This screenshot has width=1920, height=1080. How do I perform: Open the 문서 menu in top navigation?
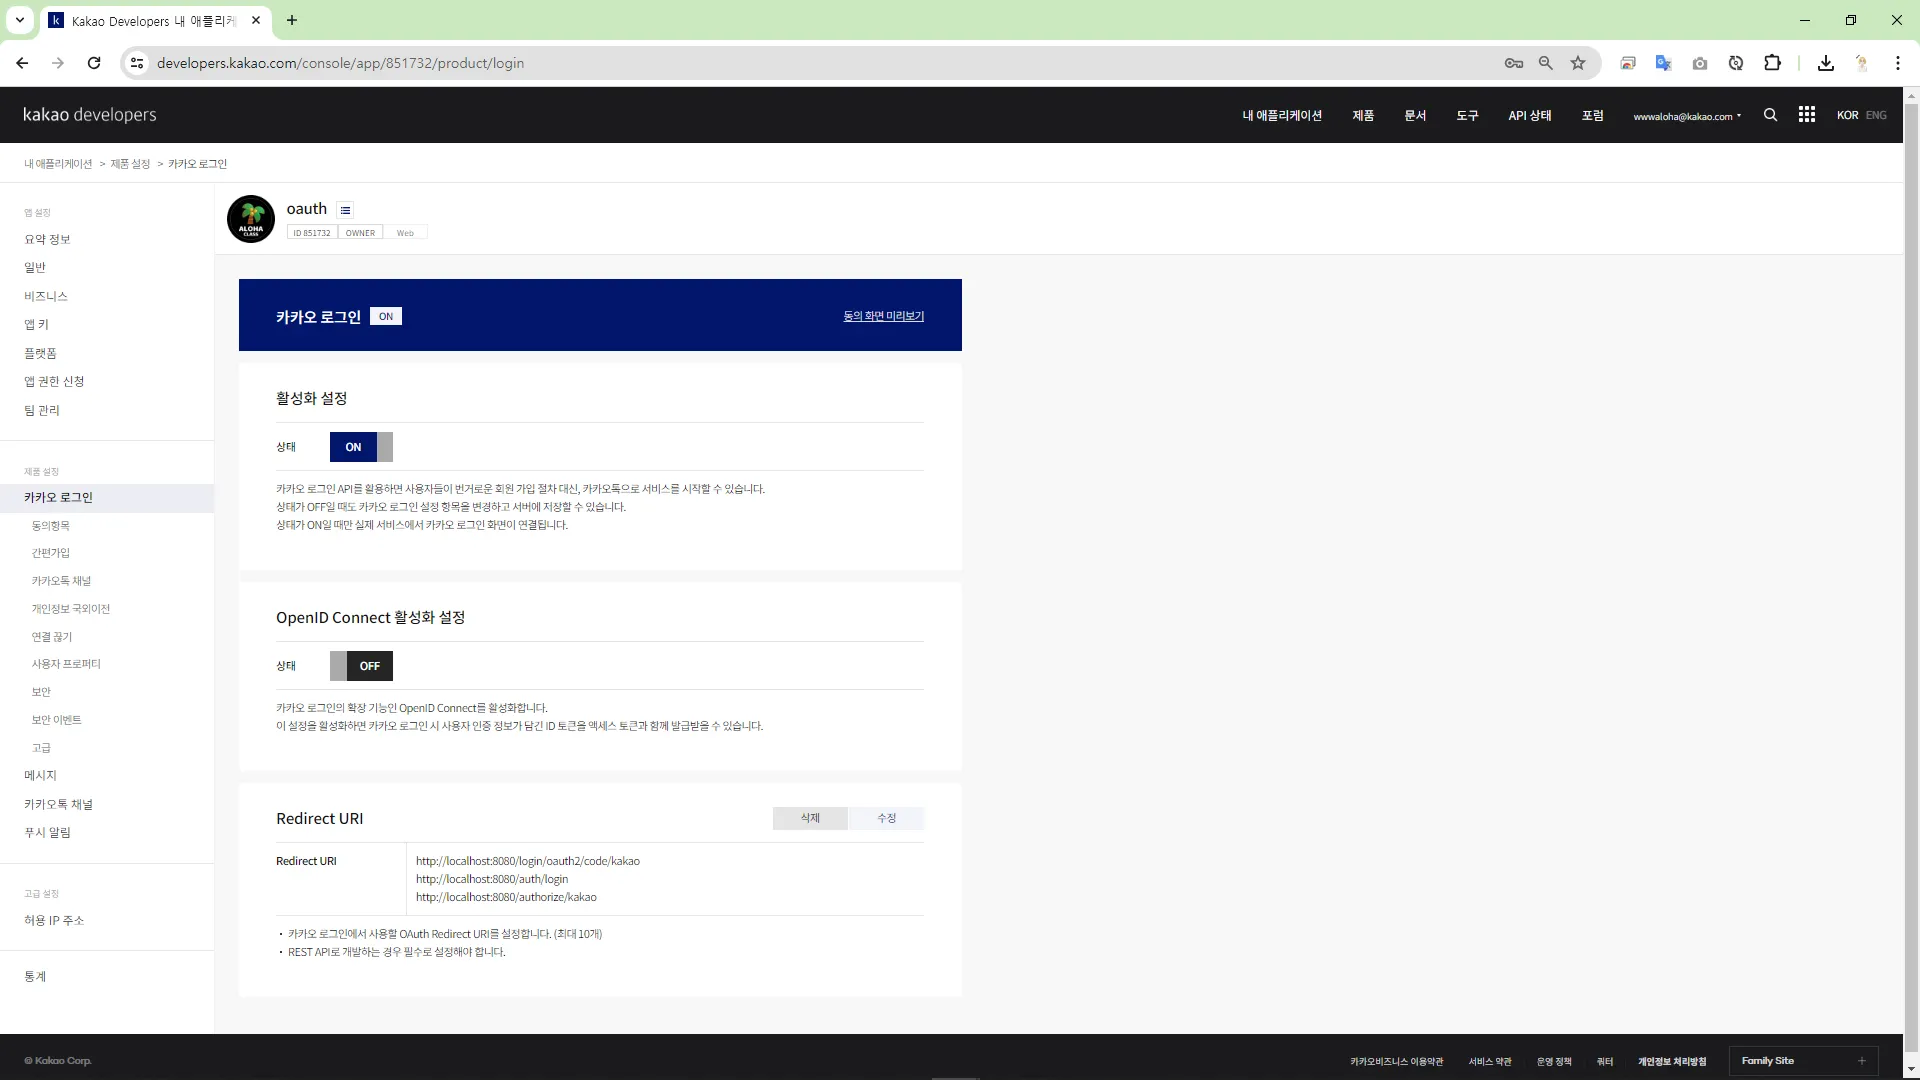click(x=1414, y=115)
